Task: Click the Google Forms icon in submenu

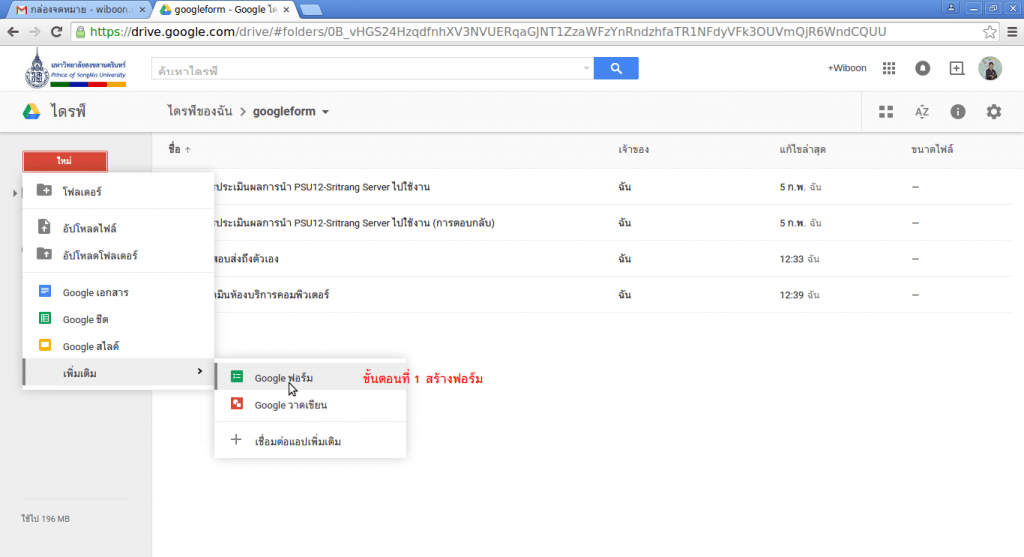Action: 236,377
